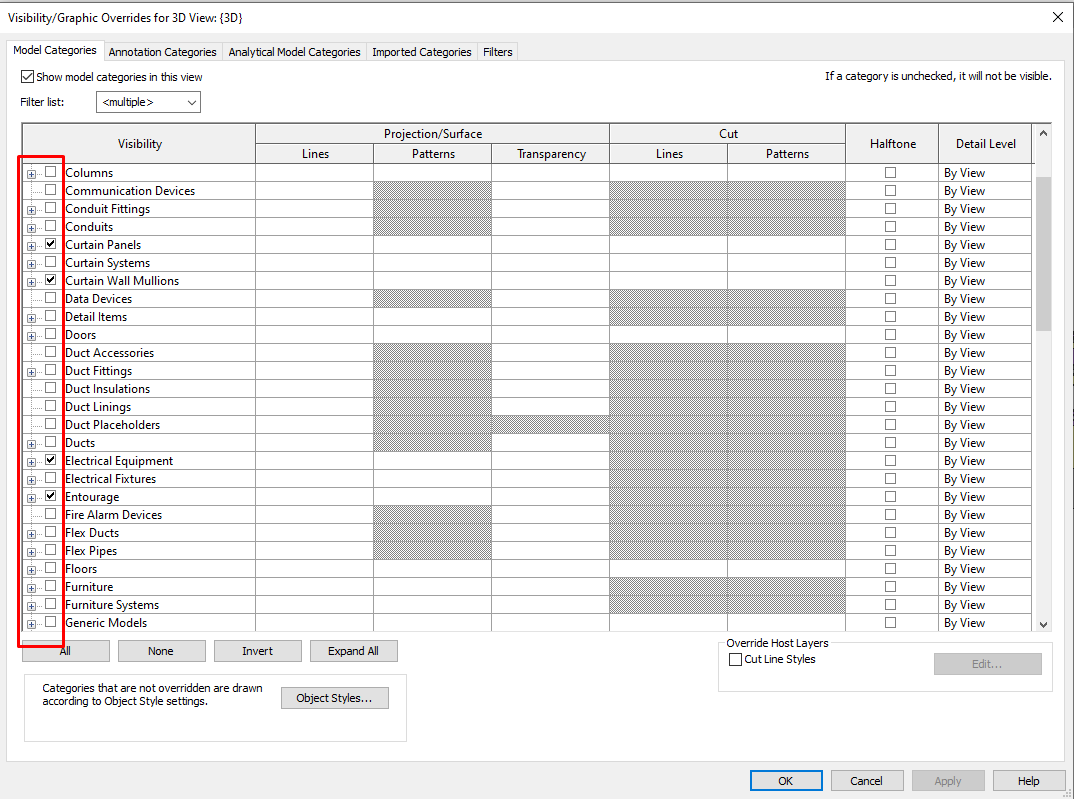The height and width of the screenshot is (799, 1074).
Task: Click the Invert selection button
Action: (x=258, y=651)
